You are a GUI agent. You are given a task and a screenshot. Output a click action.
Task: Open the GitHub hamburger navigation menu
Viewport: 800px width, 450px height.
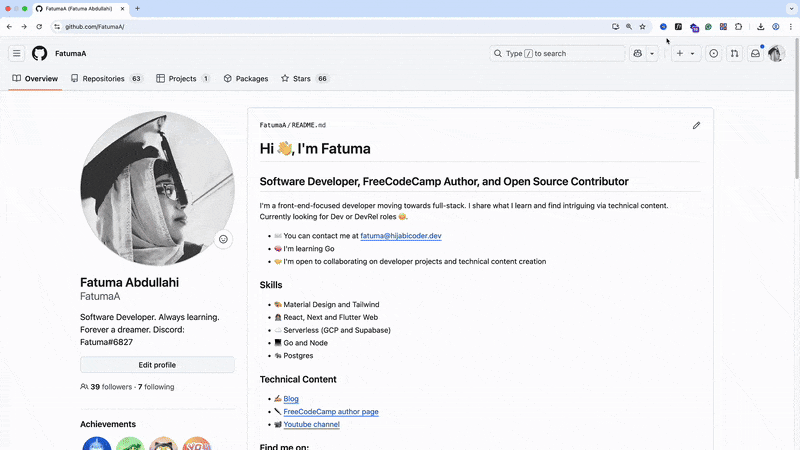tap(16, 53)
